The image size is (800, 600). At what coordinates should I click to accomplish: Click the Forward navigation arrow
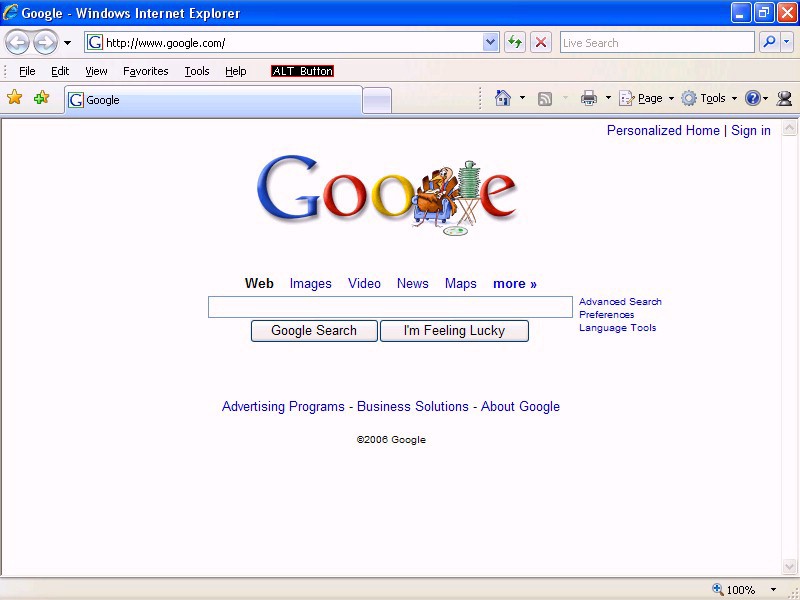click(45, 43)
